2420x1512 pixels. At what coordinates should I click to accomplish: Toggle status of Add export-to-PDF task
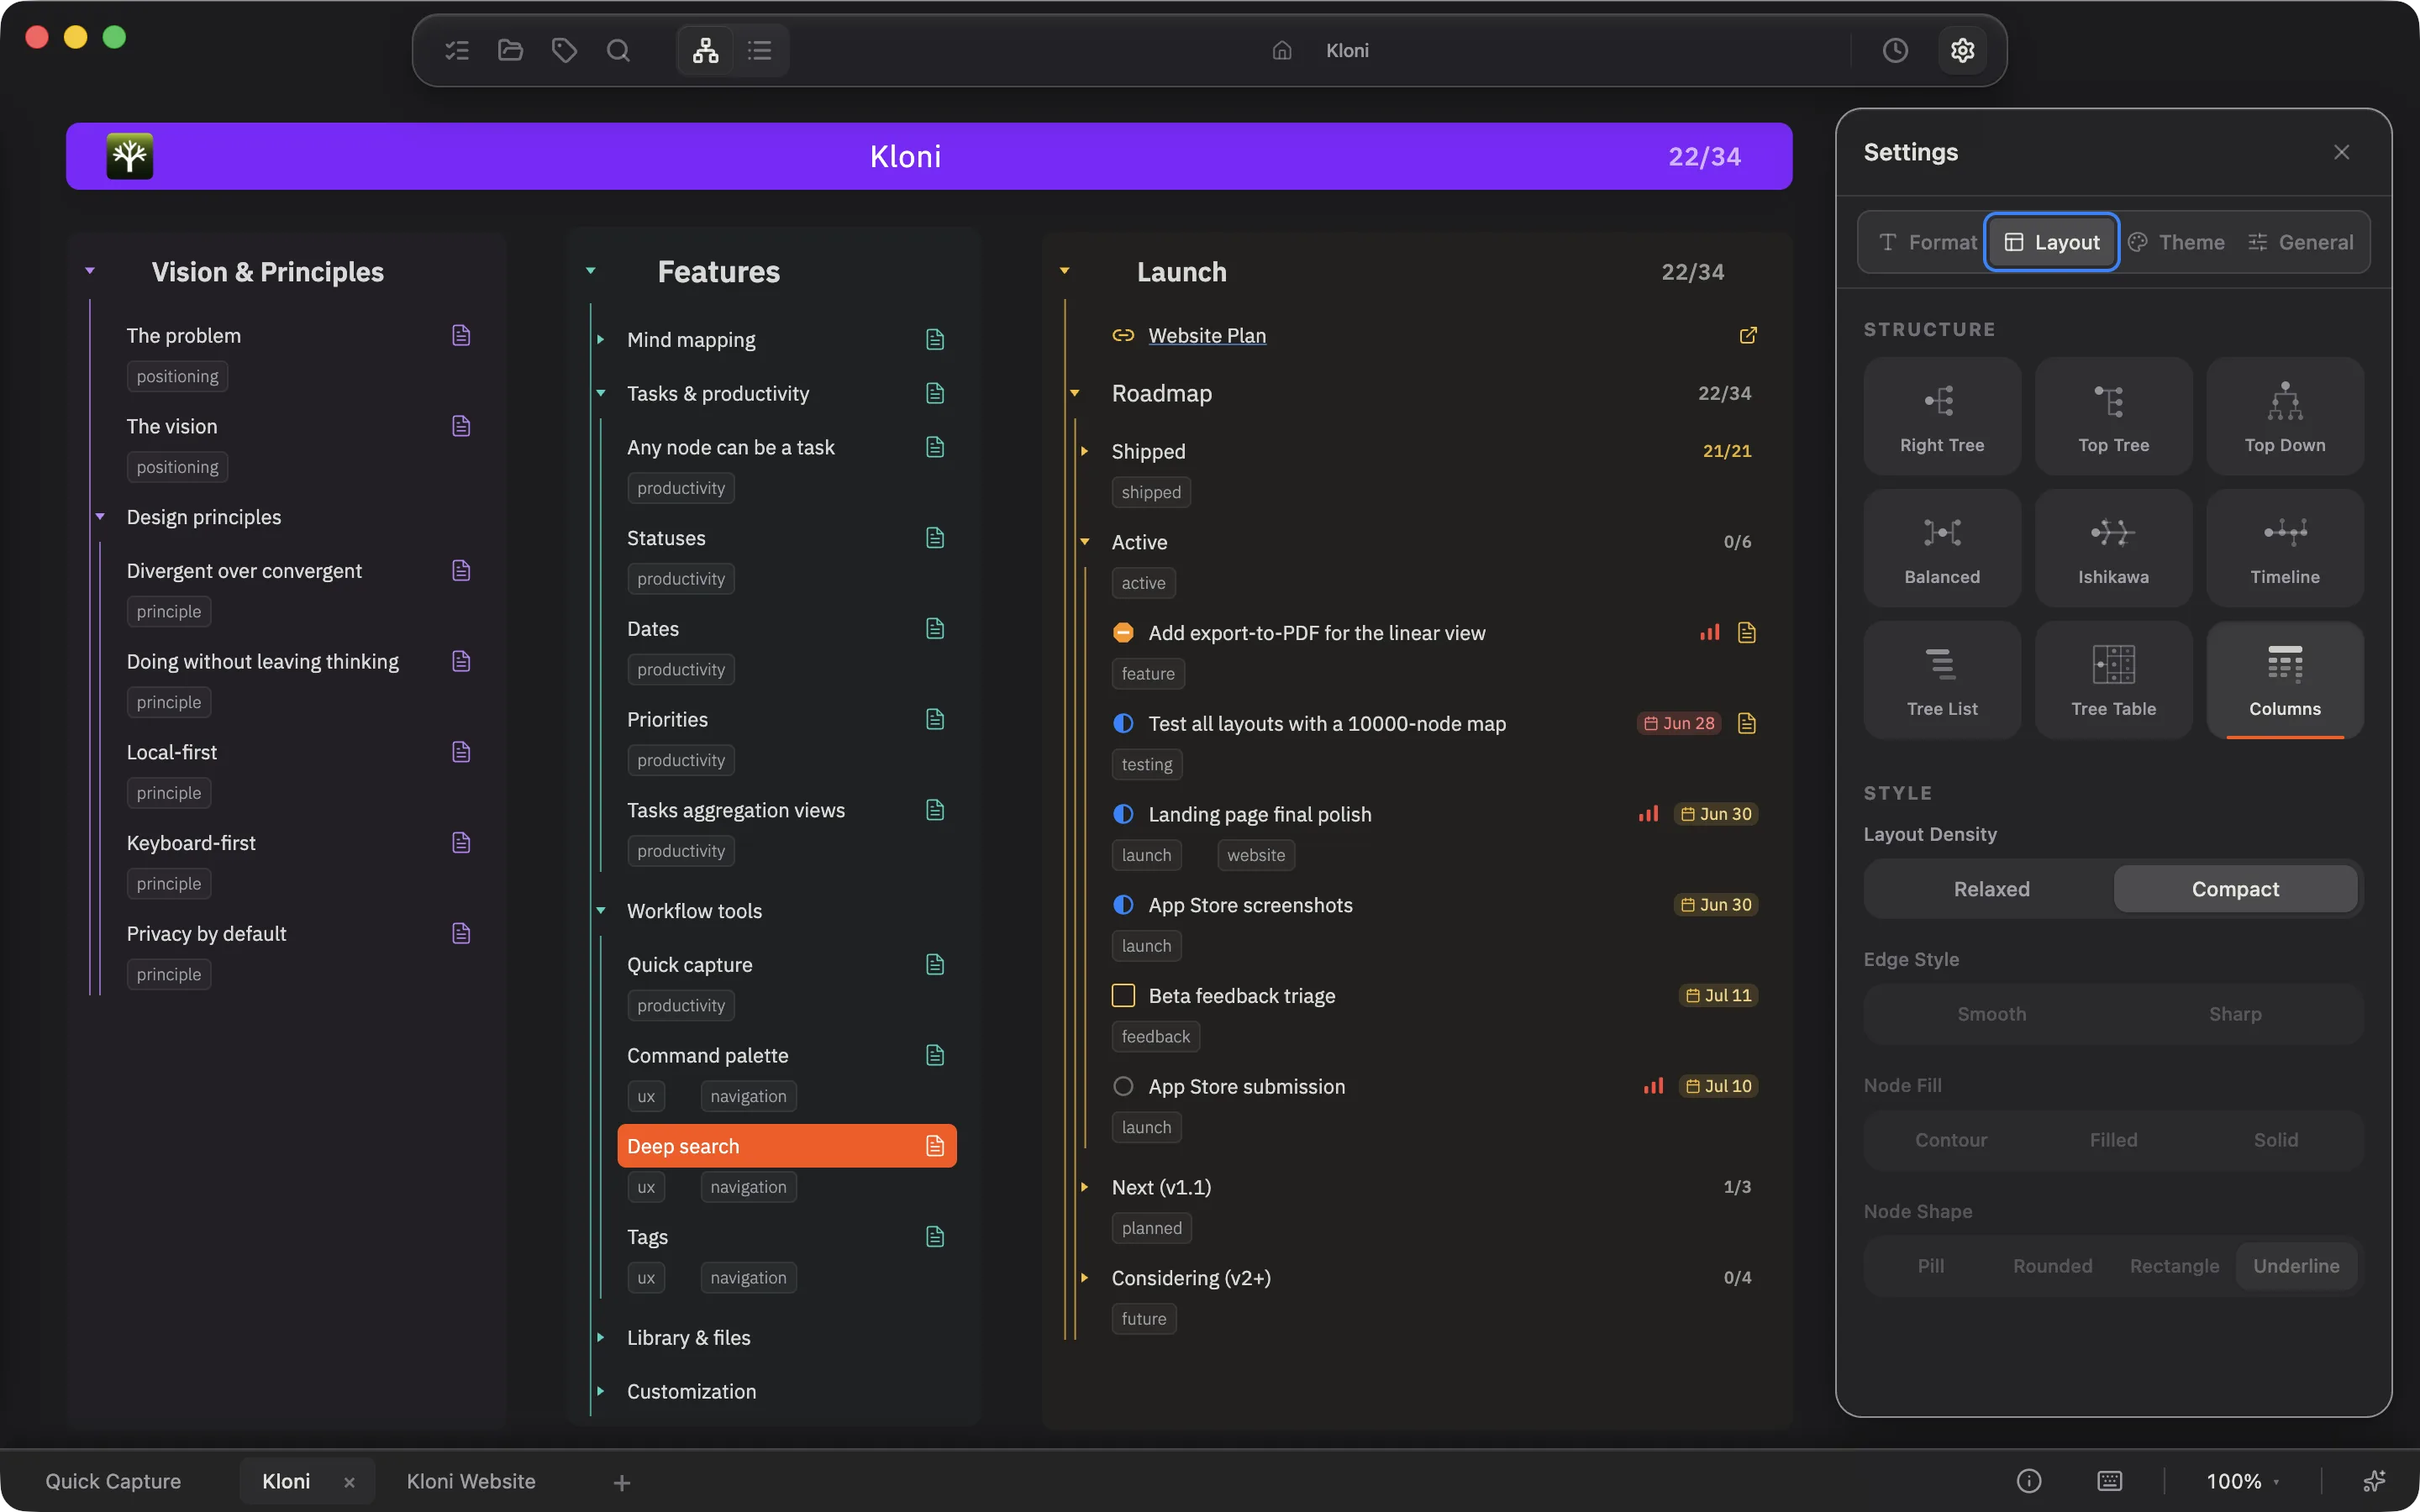click(x=1123, y=633)
